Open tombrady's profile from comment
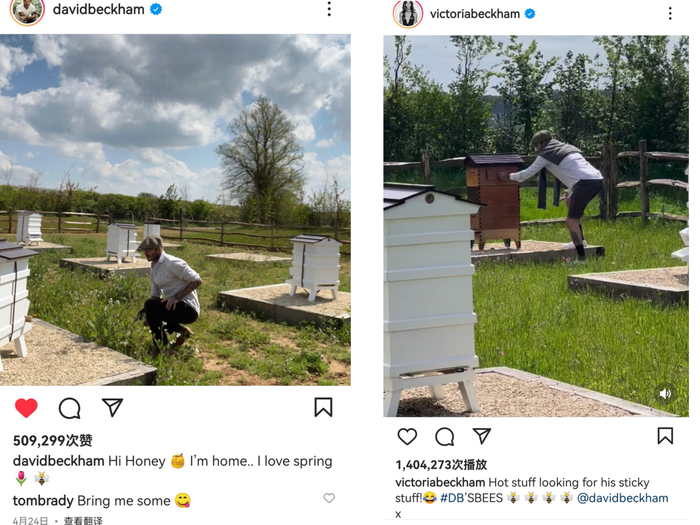This screenshot has height=525, width=700. (x=43, y=501)
